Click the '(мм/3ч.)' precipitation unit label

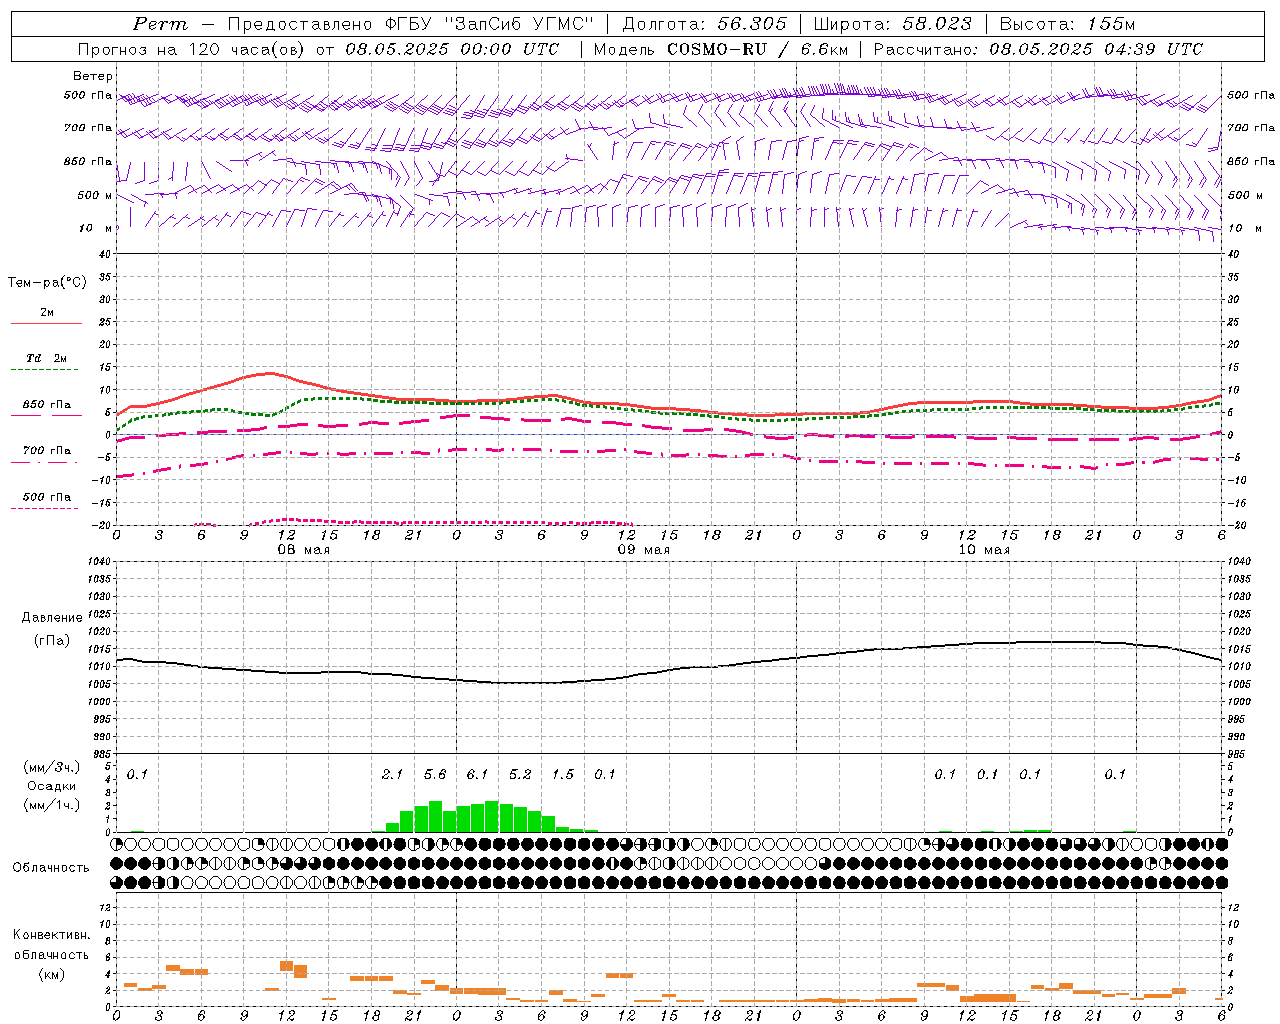(52, 767)
